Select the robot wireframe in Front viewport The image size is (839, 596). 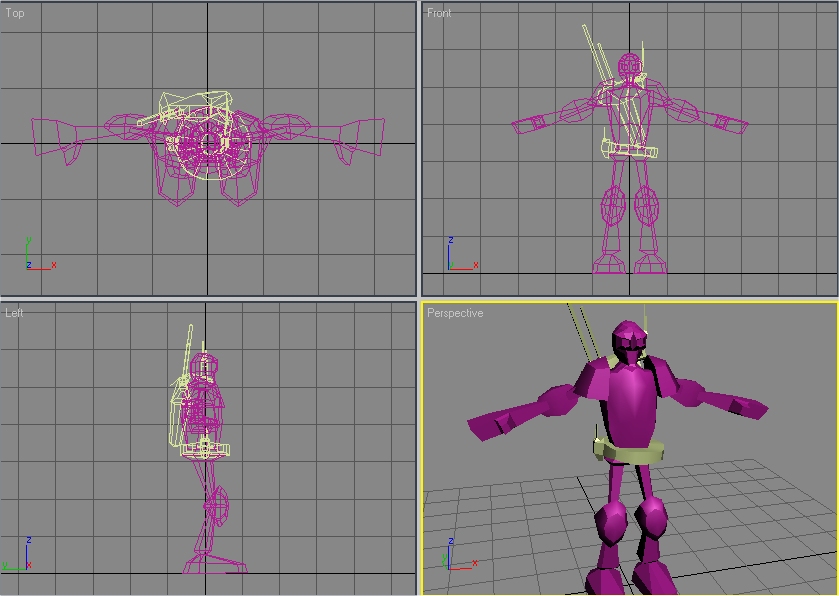pyautogui.click(x=630, y=161)
